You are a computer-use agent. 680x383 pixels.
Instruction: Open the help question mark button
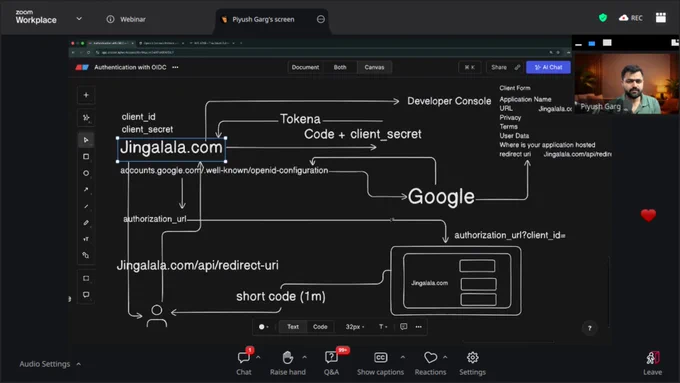[x=589, y=328]
